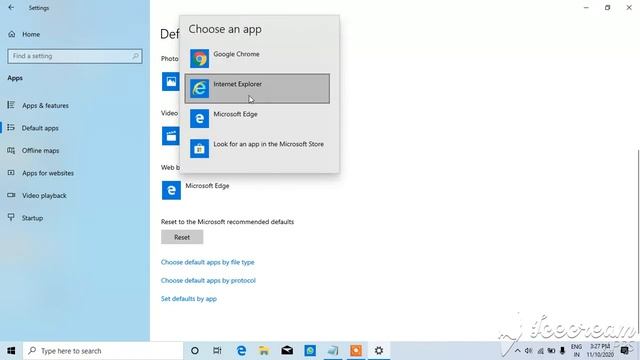Image resolution: width=640 pixels, height=360 pixels.
Task: Click the Internet Explorer icon in the popup
Action: pyautogui.click(x=200, y=89)
